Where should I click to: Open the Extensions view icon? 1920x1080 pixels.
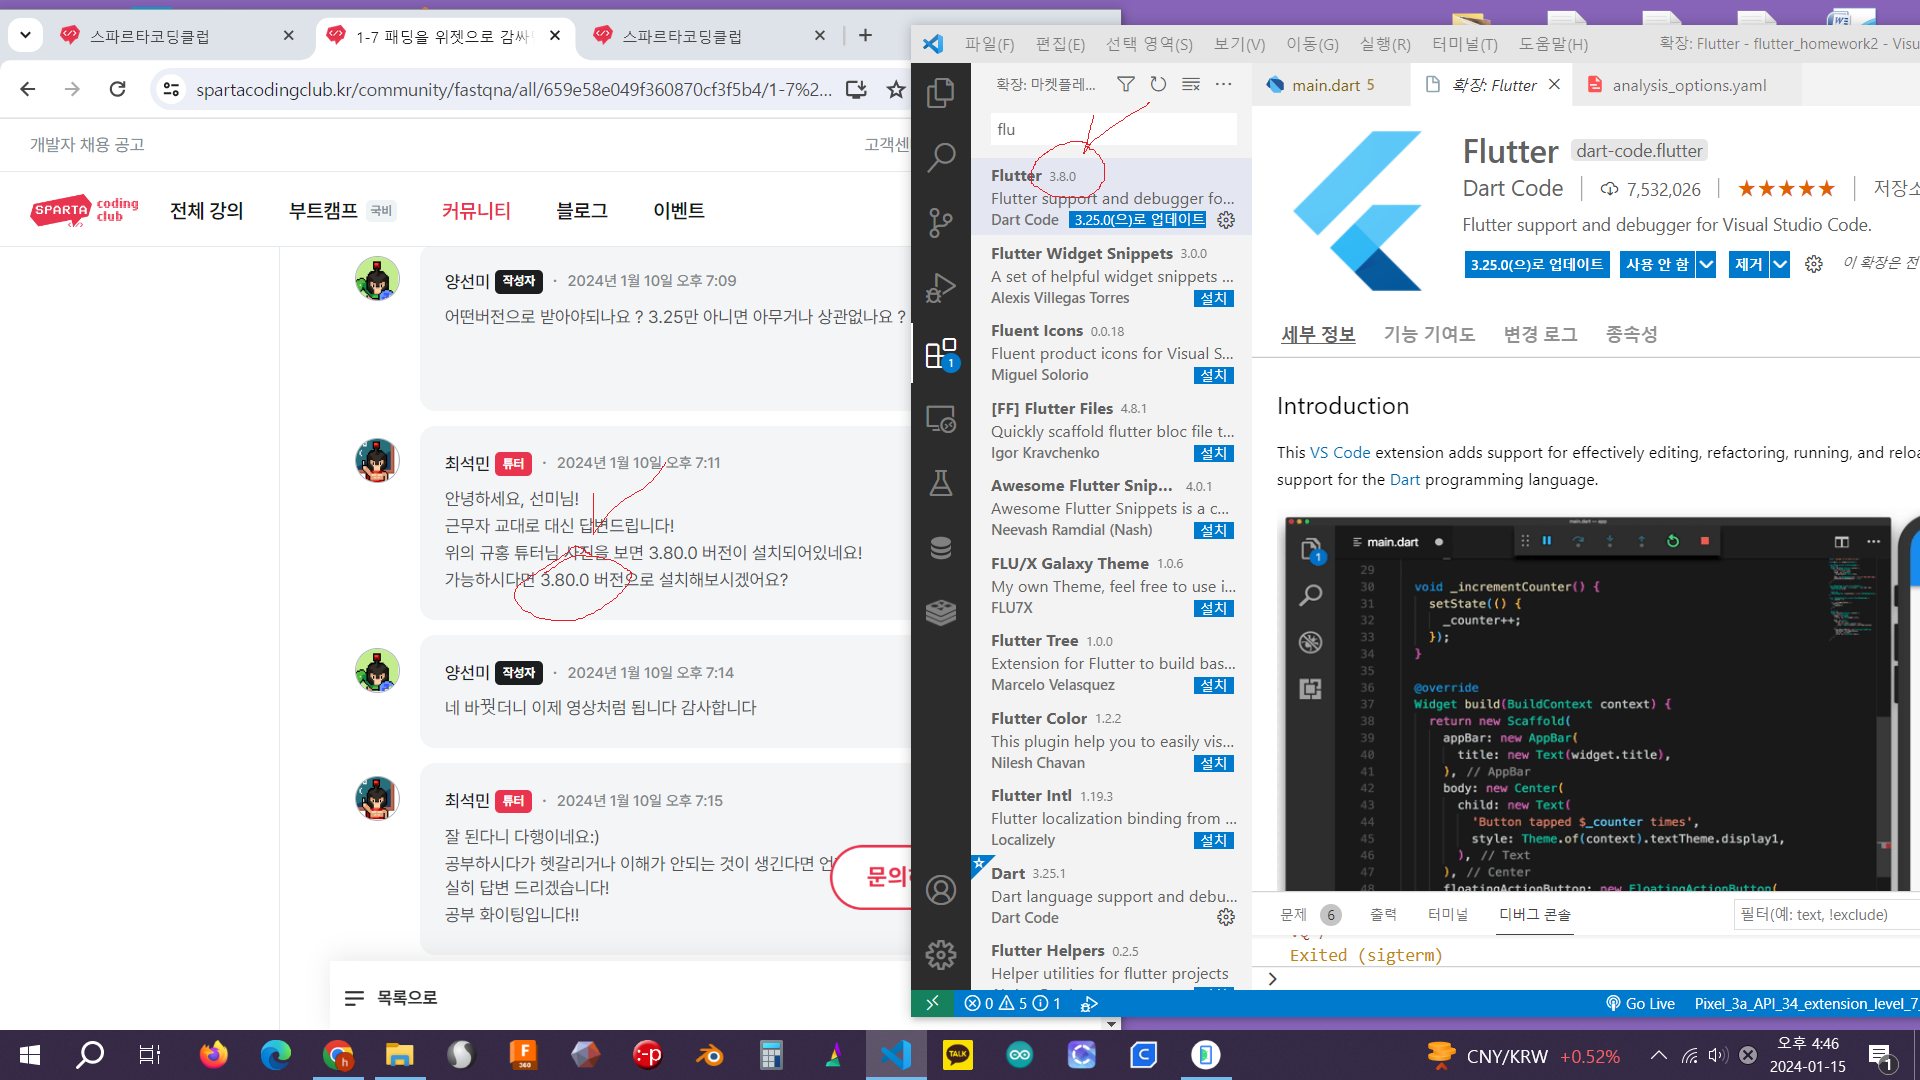click(941, 354)
